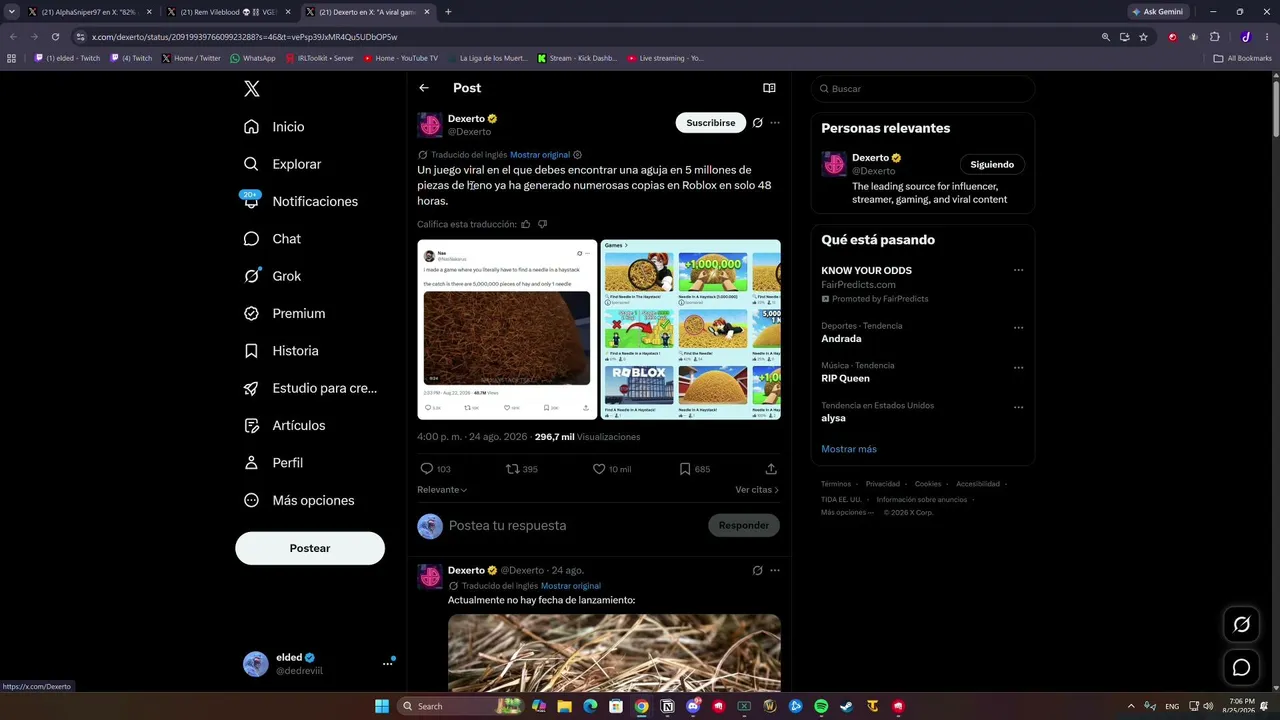
Task: Expand Más opciones in the footer
Action: point(847,512)
